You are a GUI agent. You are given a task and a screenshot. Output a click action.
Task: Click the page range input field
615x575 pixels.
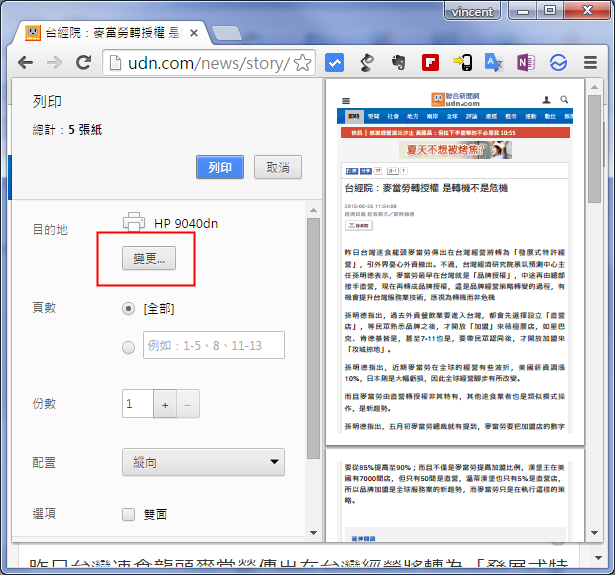[214, 345]
